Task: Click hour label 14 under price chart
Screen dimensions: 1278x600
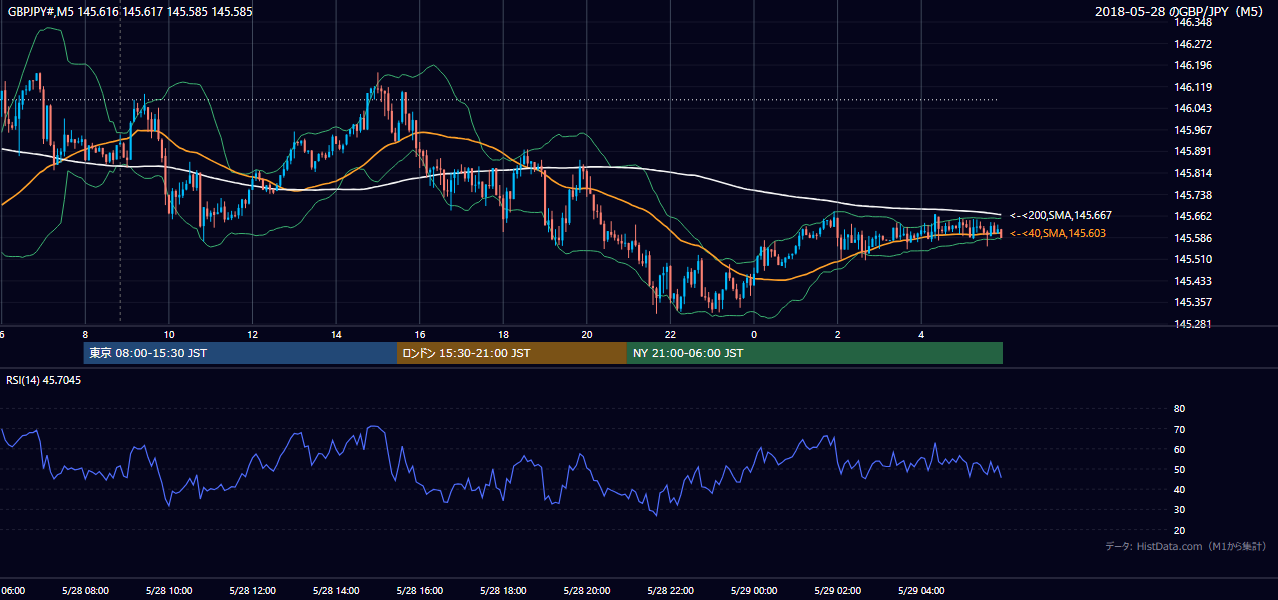Action: 336,335
